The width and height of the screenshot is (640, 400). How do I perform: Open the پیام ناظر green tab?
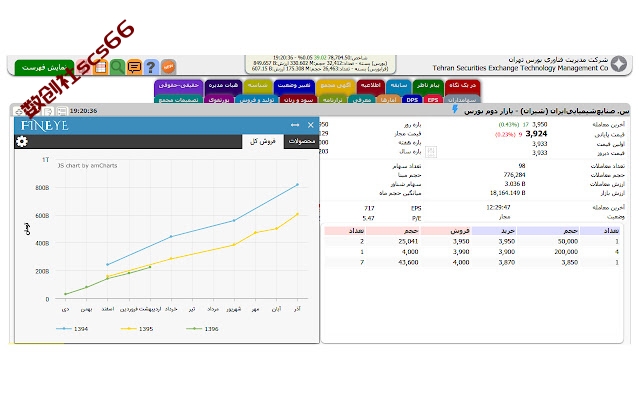pyautogui.click(x=428, y=86)
